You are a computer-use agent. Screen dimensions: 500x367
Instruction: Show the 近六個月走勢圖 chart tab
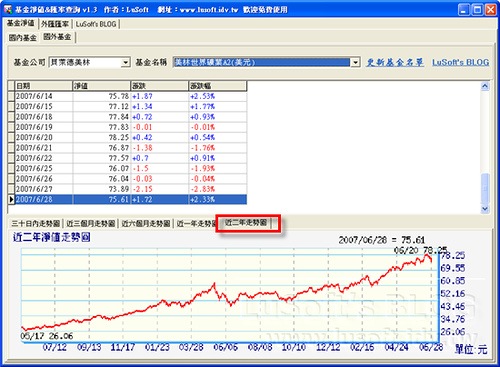coord(146,223)
